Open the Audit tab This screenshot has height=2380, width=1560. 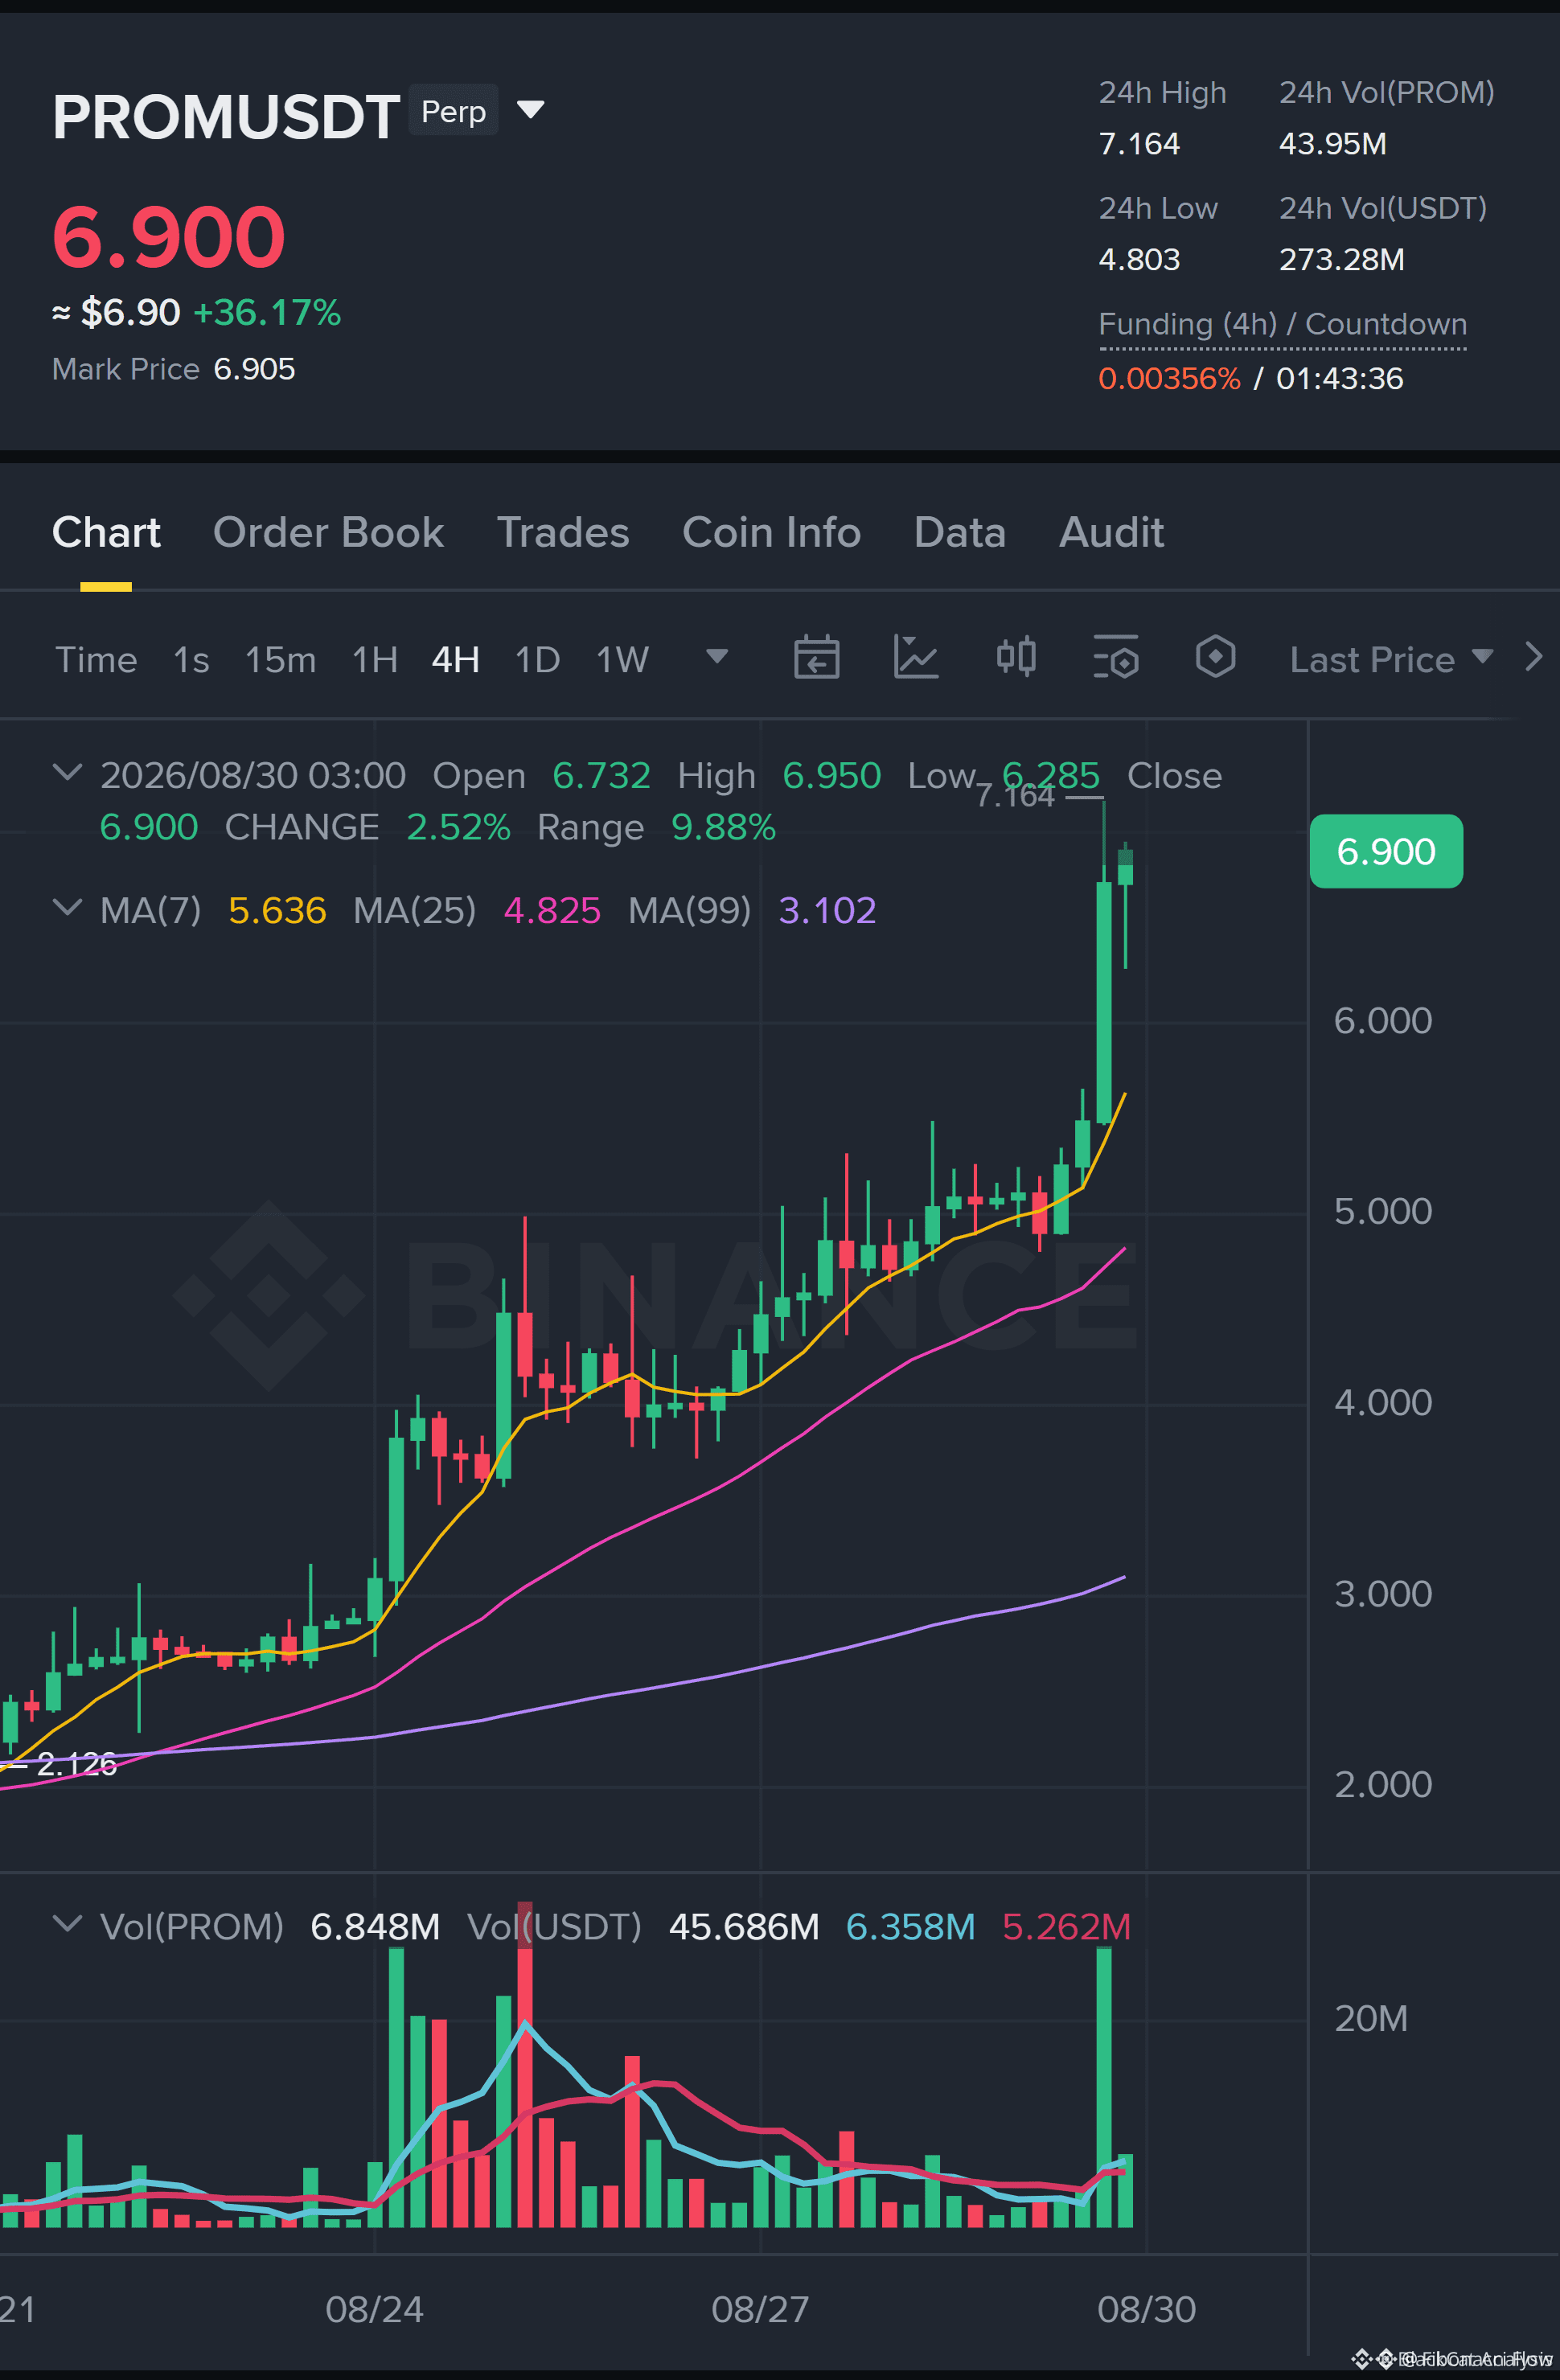(x=1112, y=532)
